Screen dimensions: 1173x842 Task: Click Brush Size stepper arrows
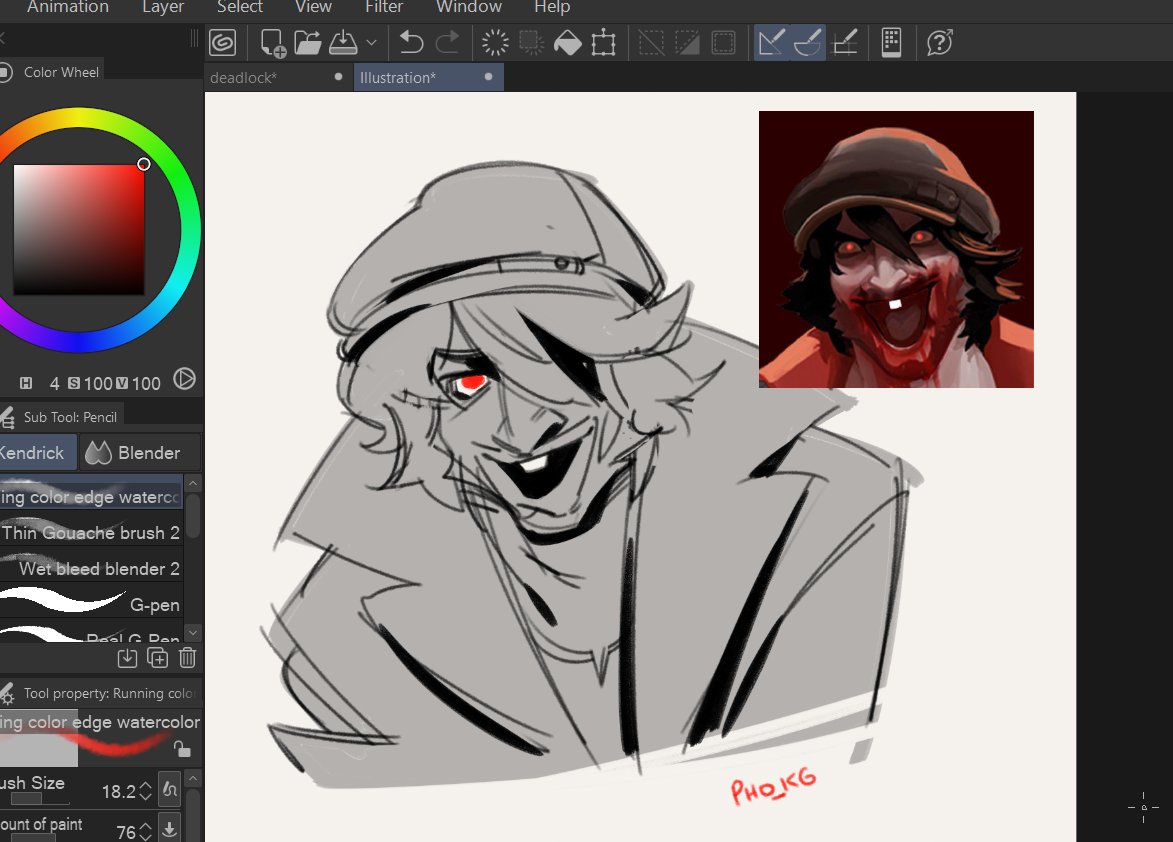146,791
